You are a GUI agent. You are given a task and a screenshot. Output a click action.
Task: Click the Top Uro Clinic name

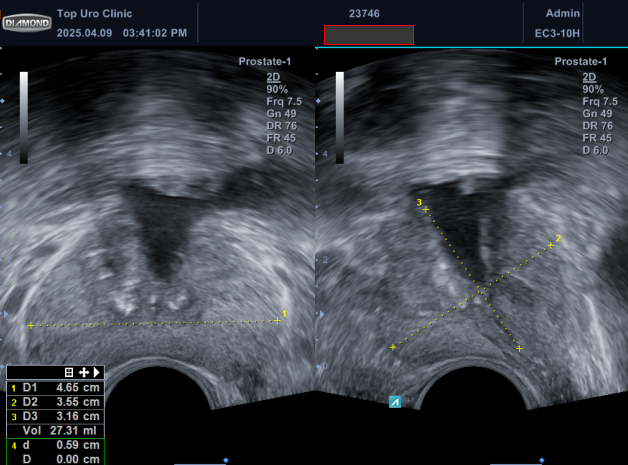pos(95,14)
